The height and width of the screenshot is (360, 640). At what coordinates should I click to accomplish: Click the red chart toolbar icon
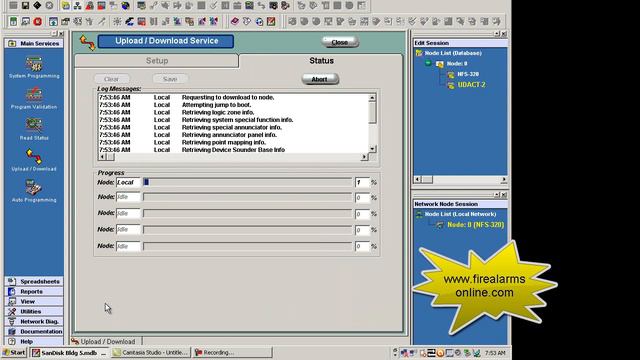click(271, 21)
